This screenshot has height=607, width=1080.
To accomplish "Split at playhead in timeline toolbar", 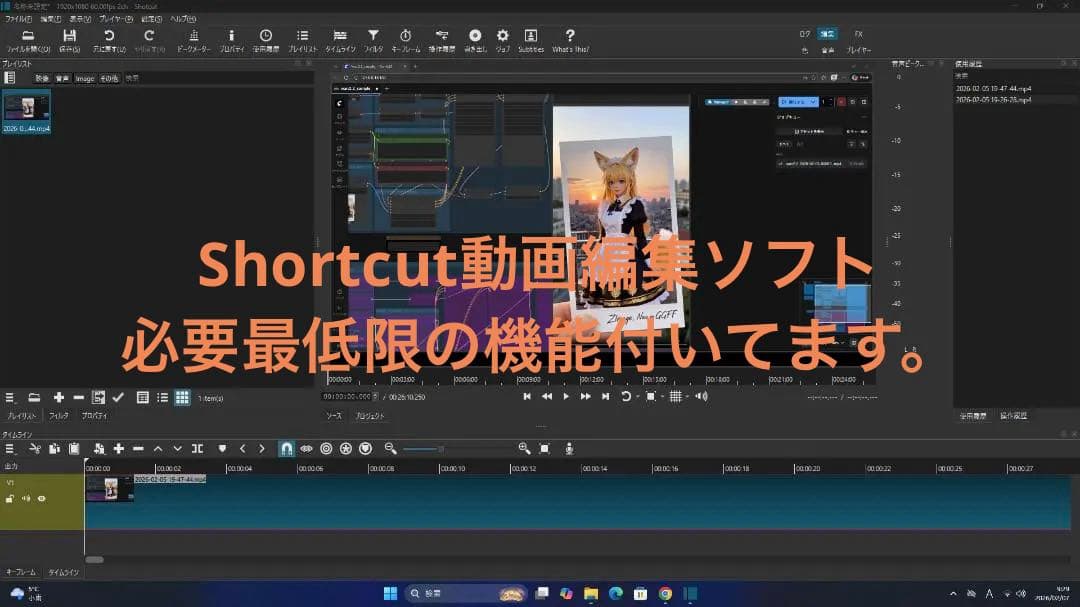I will tap(197, 449).
